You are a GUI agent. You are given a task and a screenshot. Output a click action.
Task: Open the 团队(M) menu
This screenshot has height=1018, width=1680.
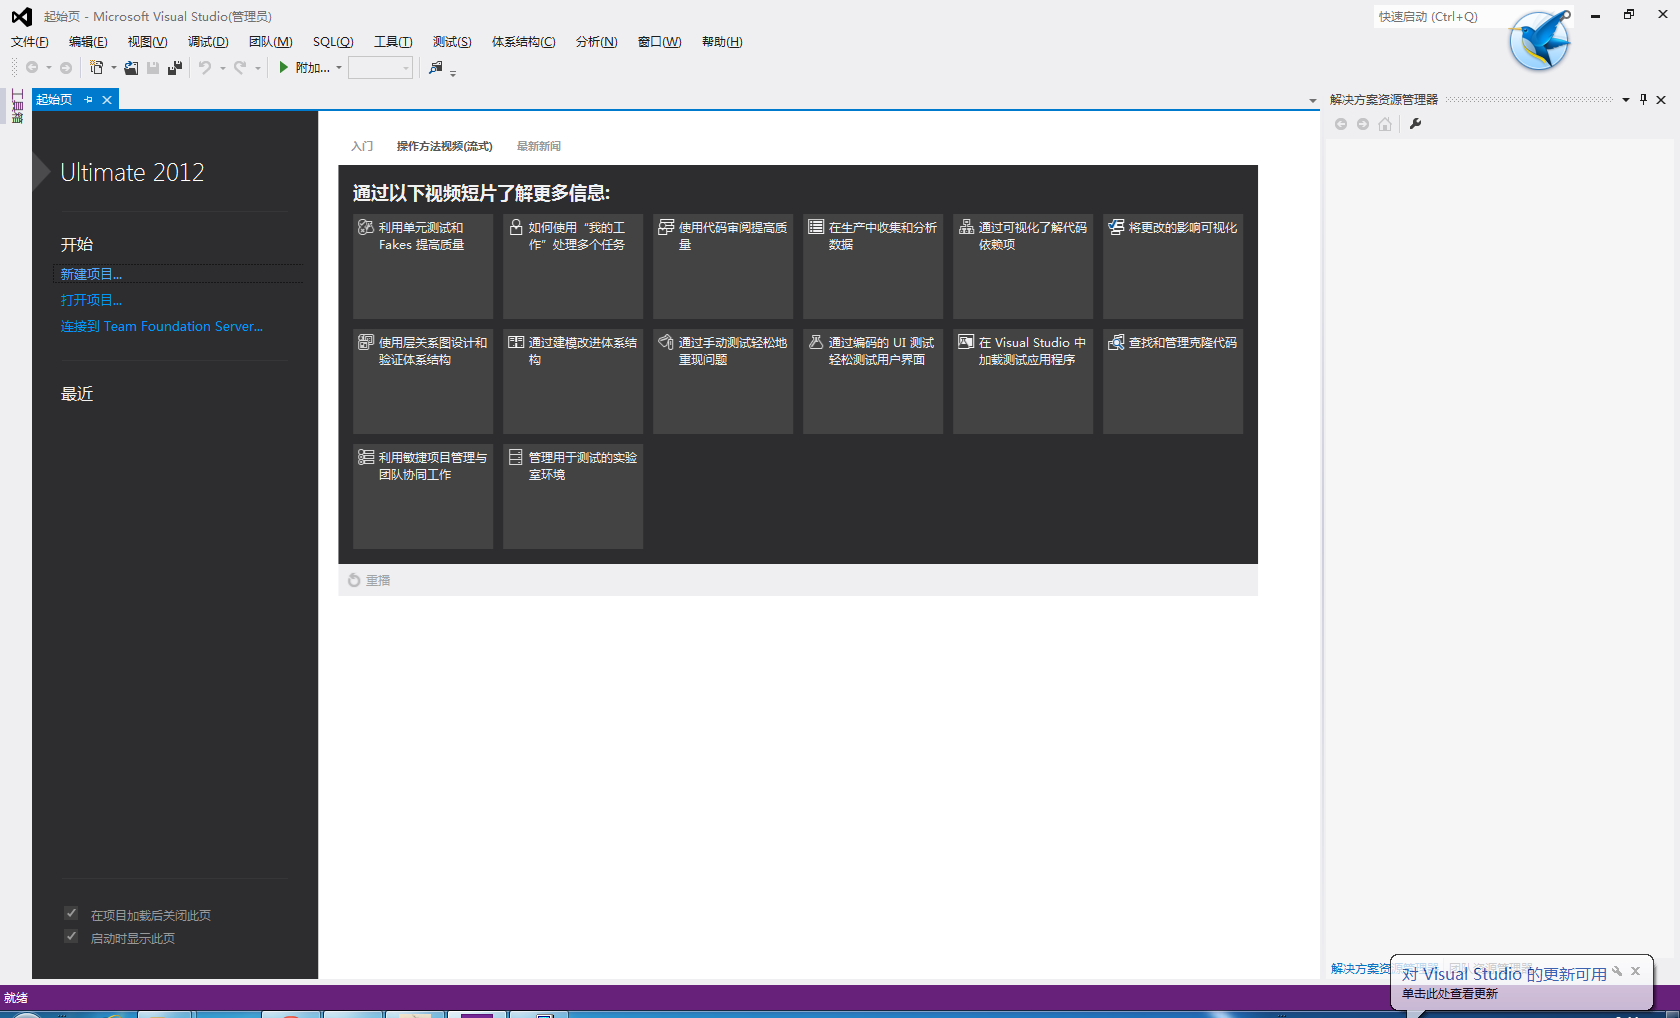[x=271, y=42]
